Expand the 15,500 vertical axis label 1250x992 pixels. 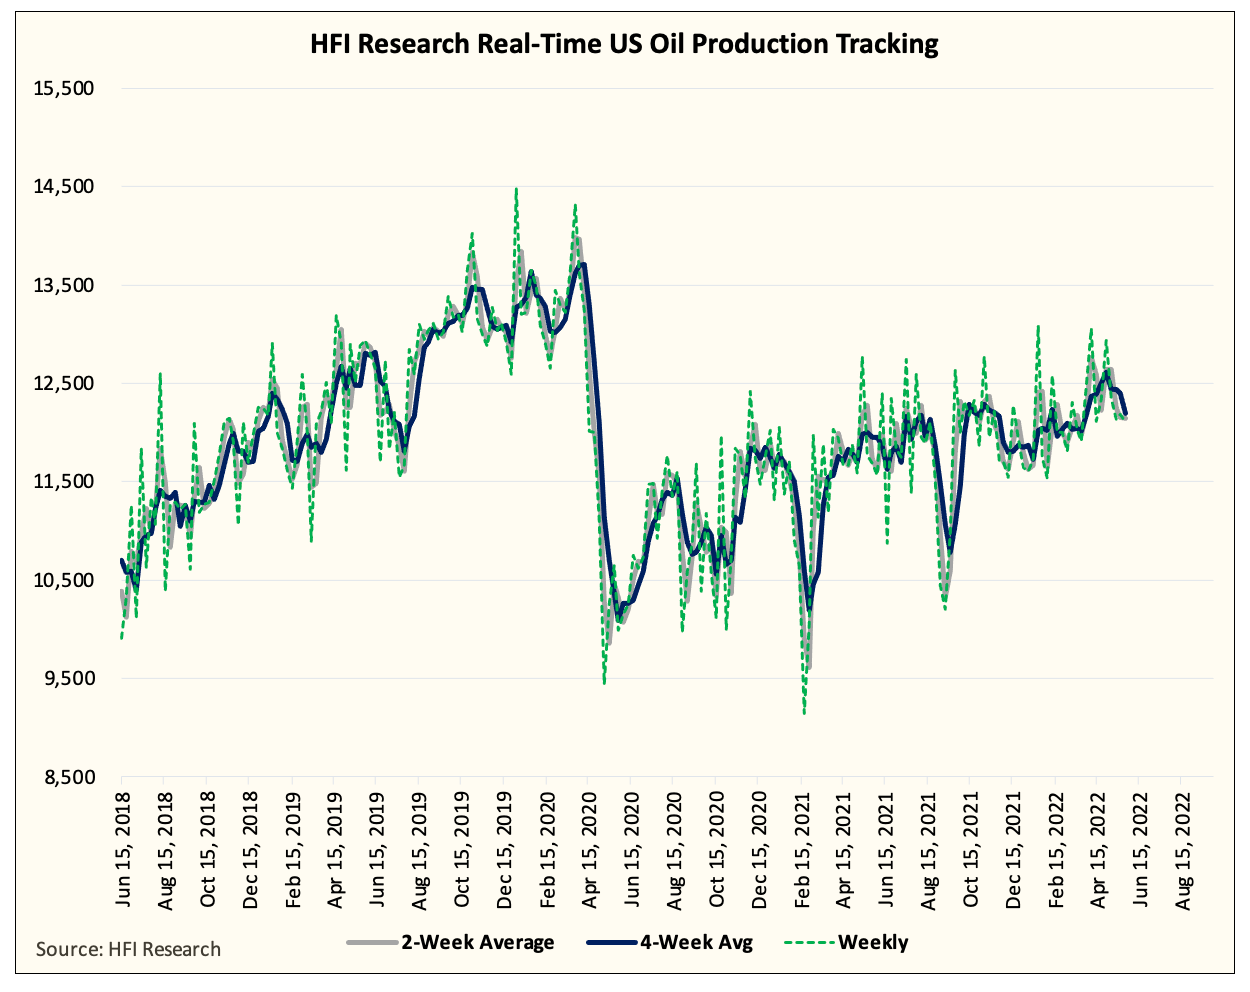click(x=66, y=89)
